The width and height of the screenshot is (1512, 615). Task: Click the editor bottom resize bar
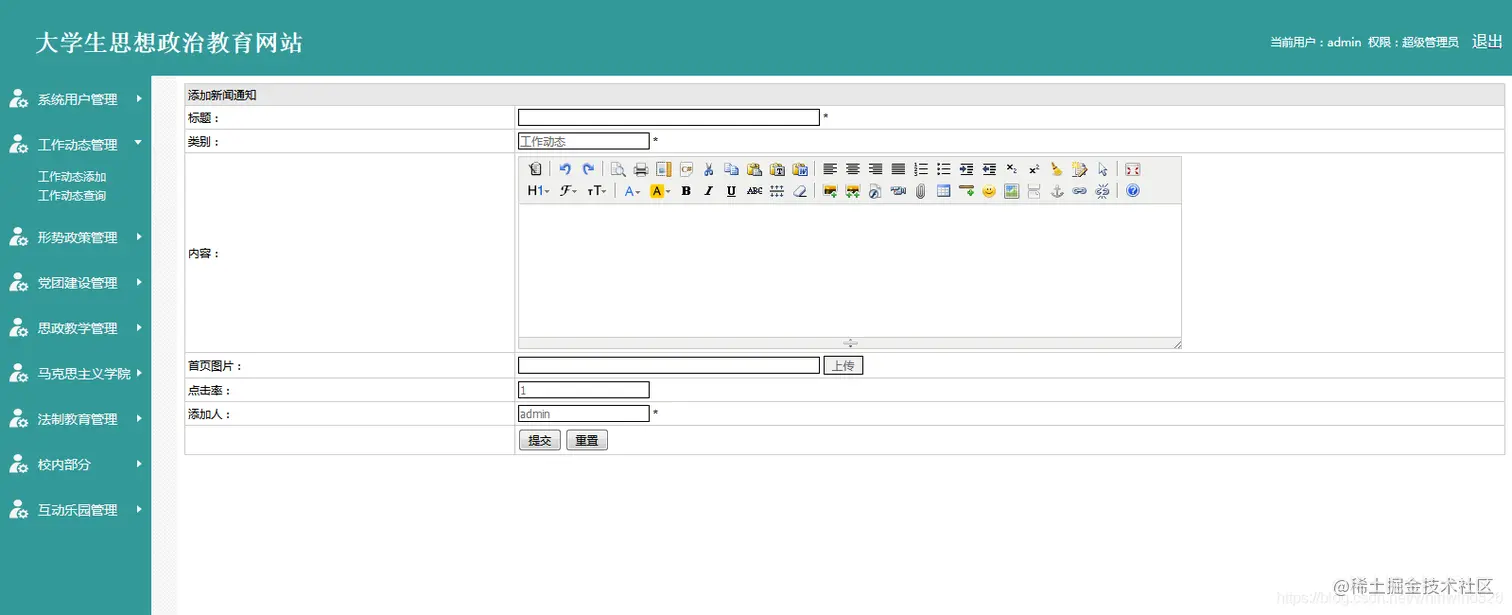[850, 343]
